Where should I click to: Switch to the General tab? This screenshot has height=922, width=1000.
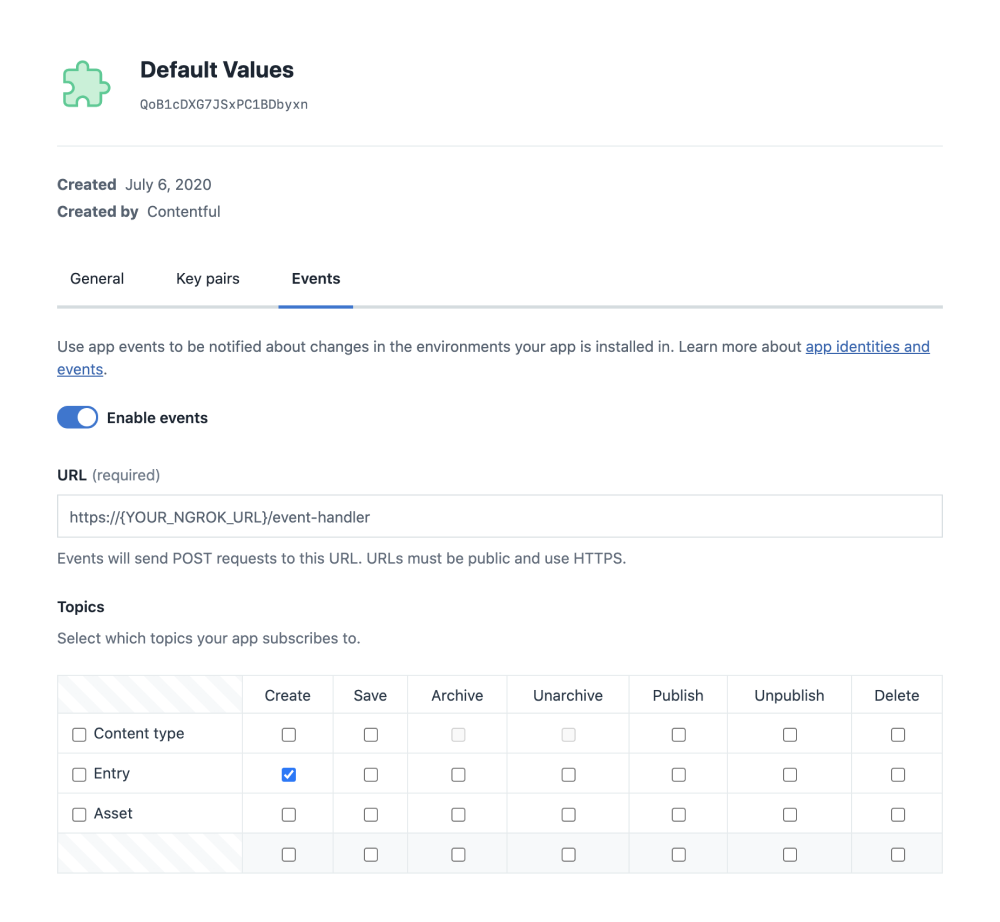tap(96, 278)
